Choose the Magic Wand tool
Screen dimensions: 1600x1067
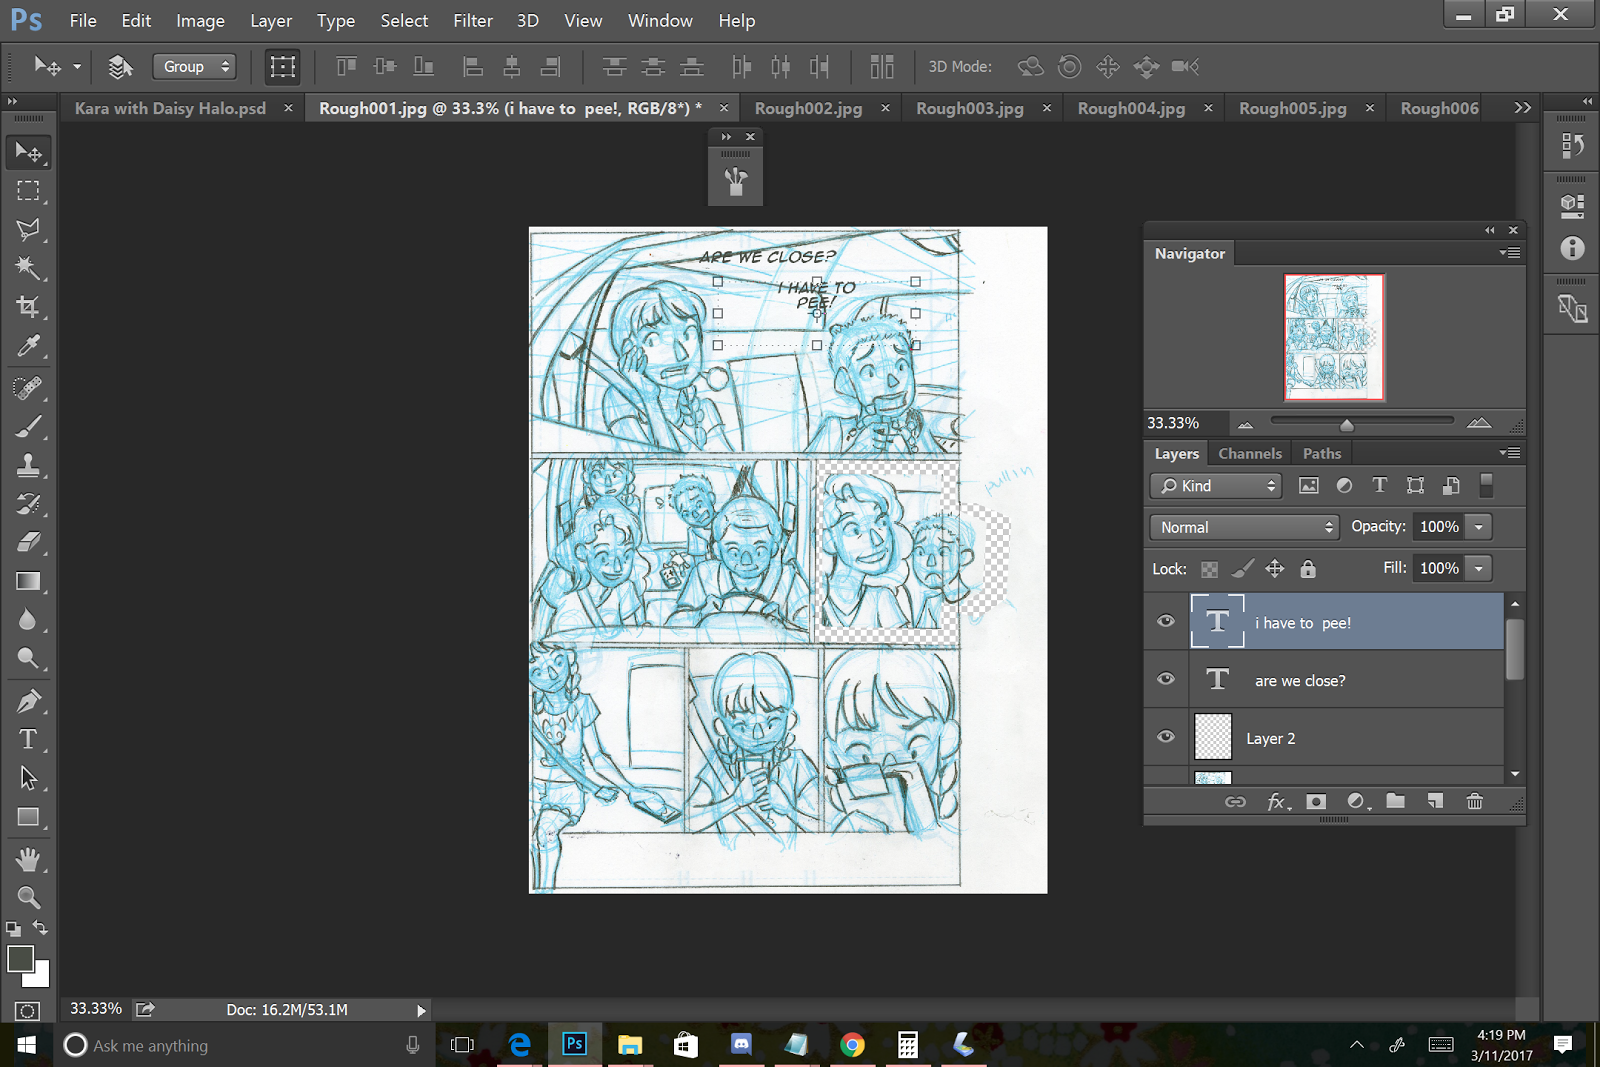(28, 268)
